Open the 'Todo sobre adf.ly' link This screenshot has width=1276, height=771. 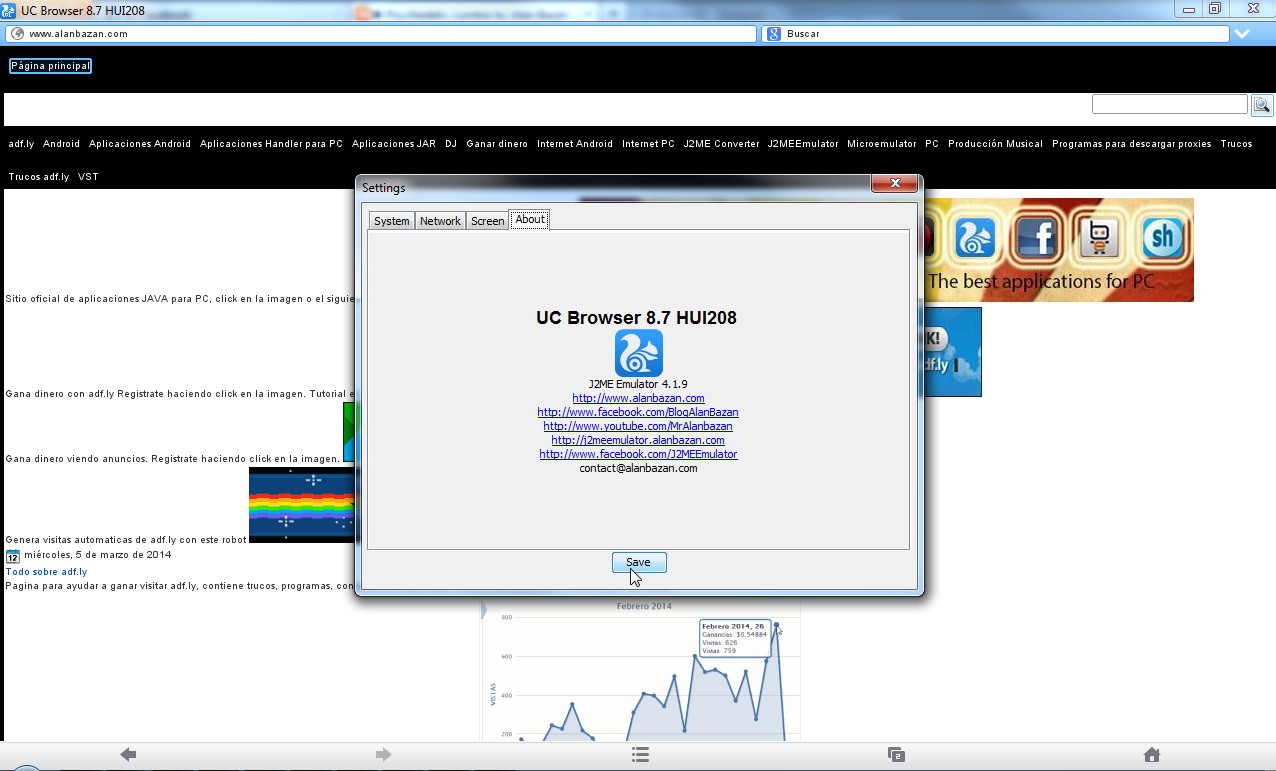(46, 571)
